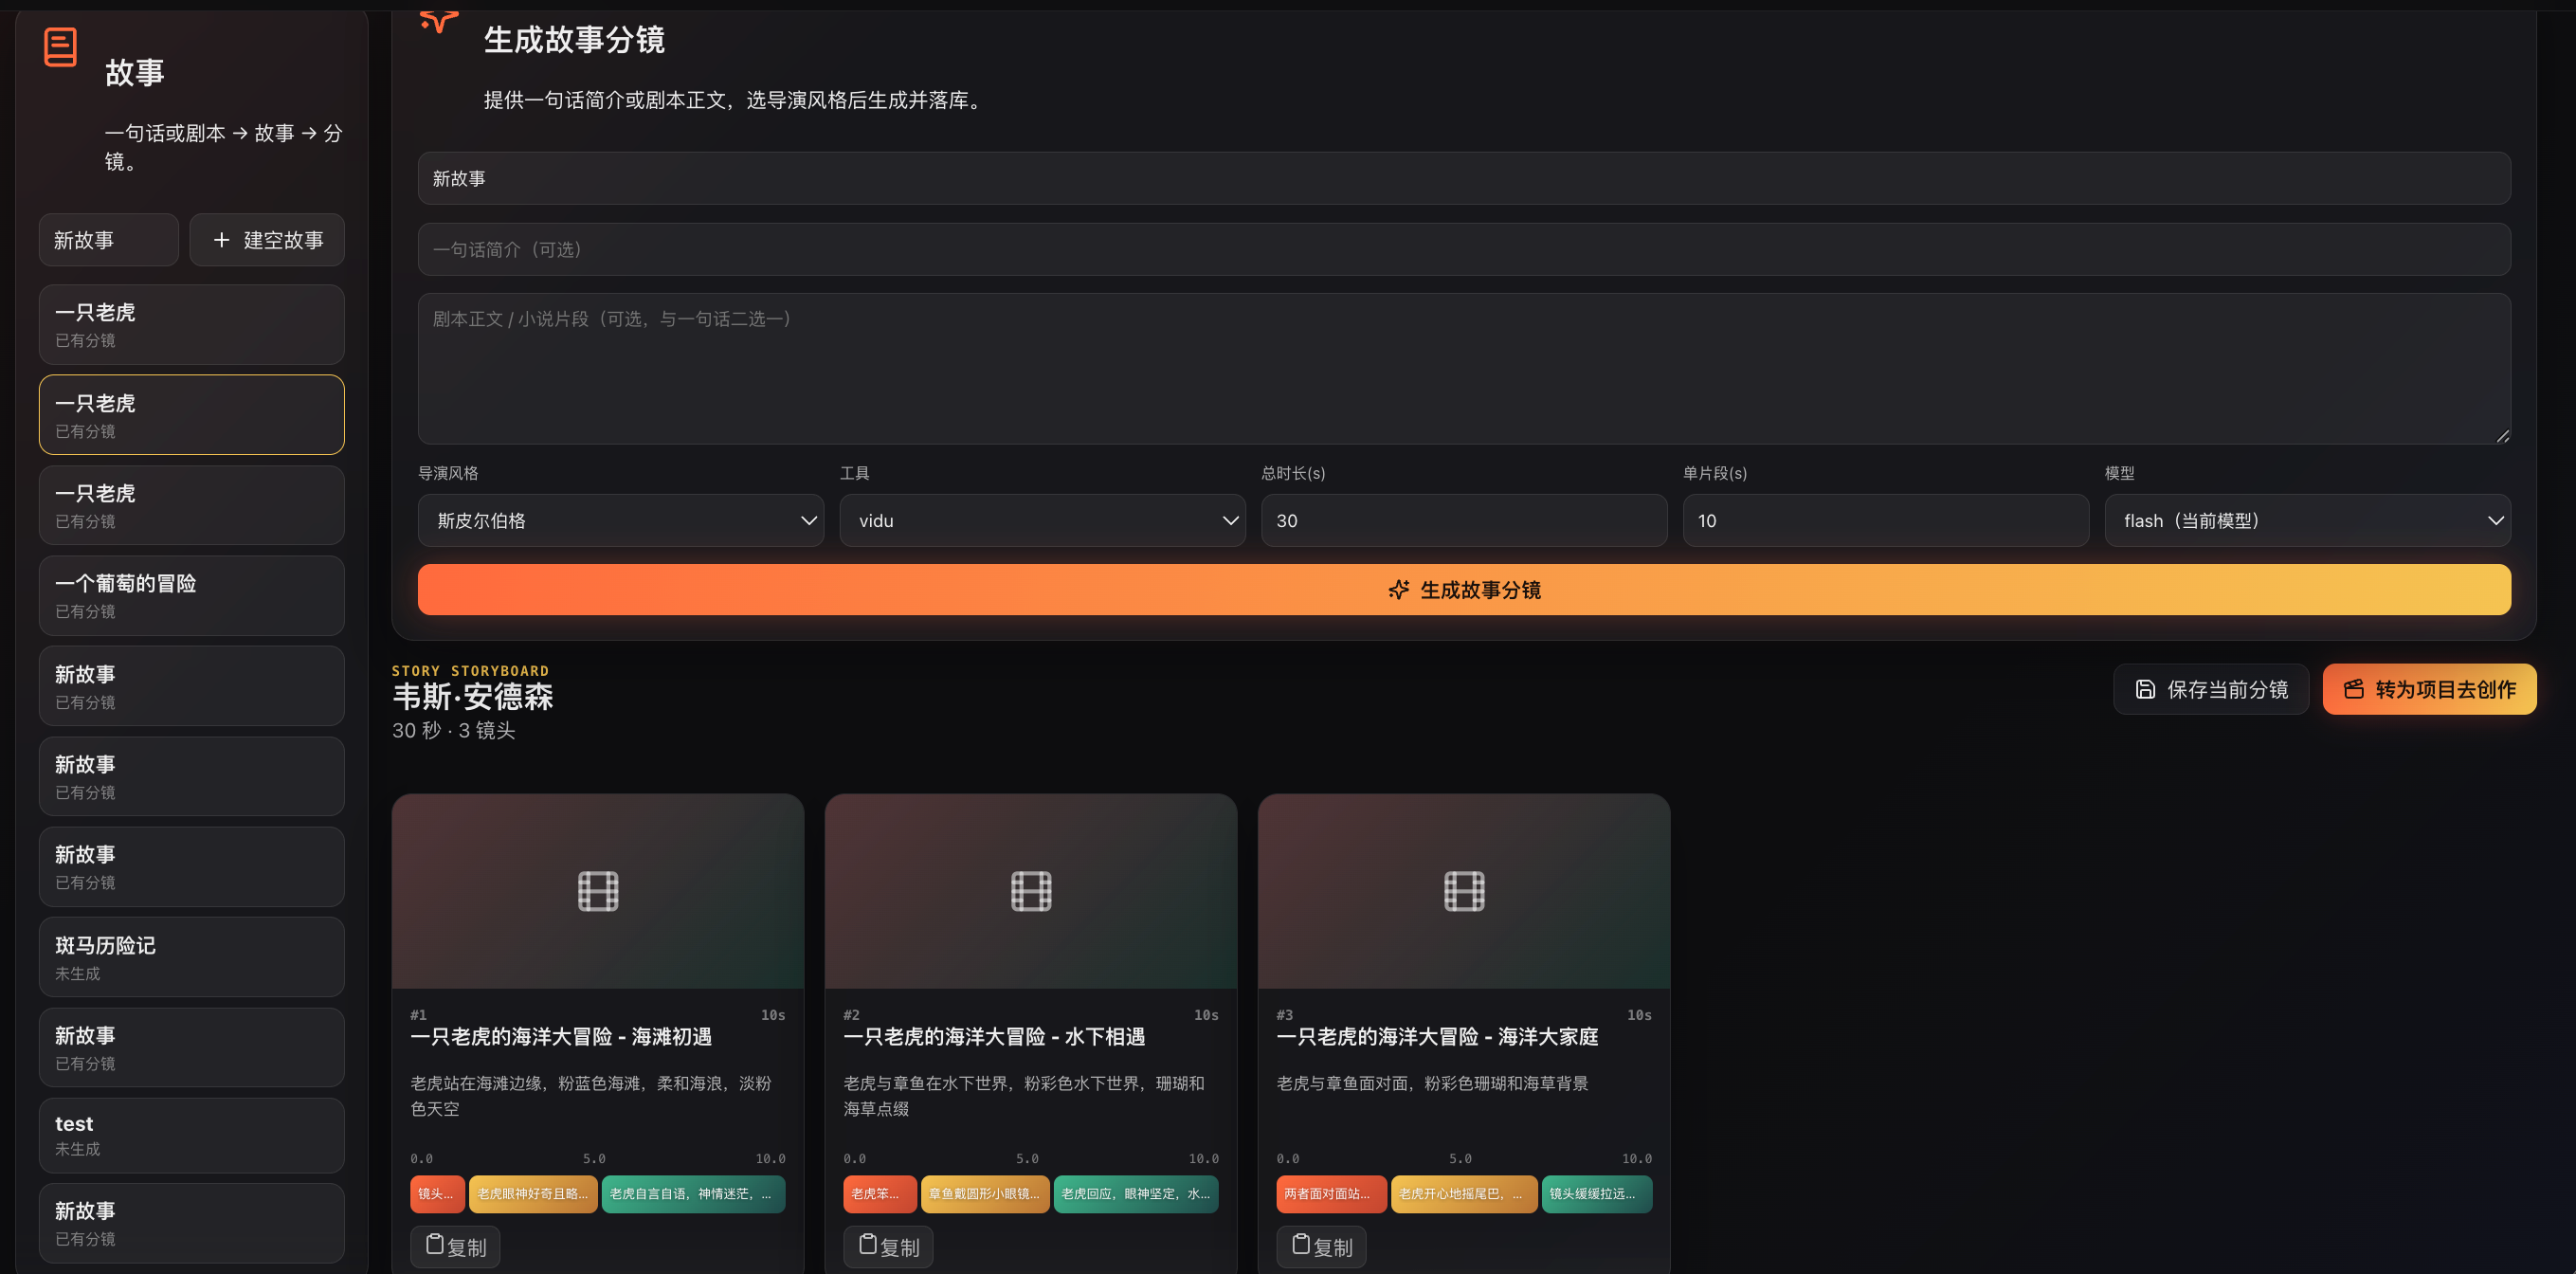The image size is (2576, 1274).
Task: Click the orange 镜头 segment in shot #1 timeline
Action: point(437,1194)
